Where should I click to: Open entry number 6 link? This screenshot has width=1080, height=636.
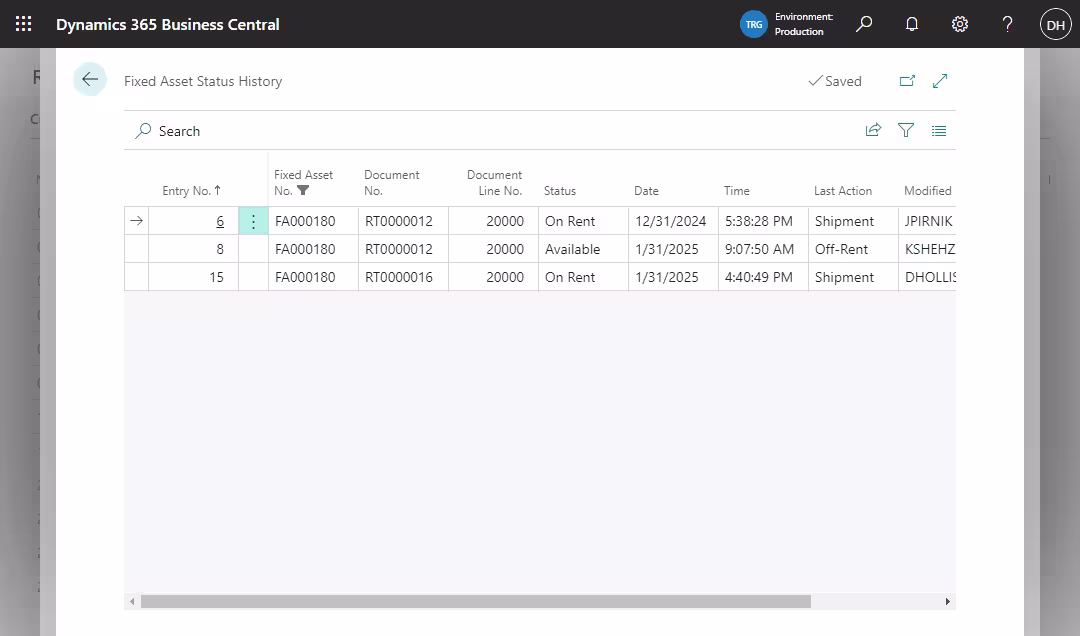click(x=220, y=221)
